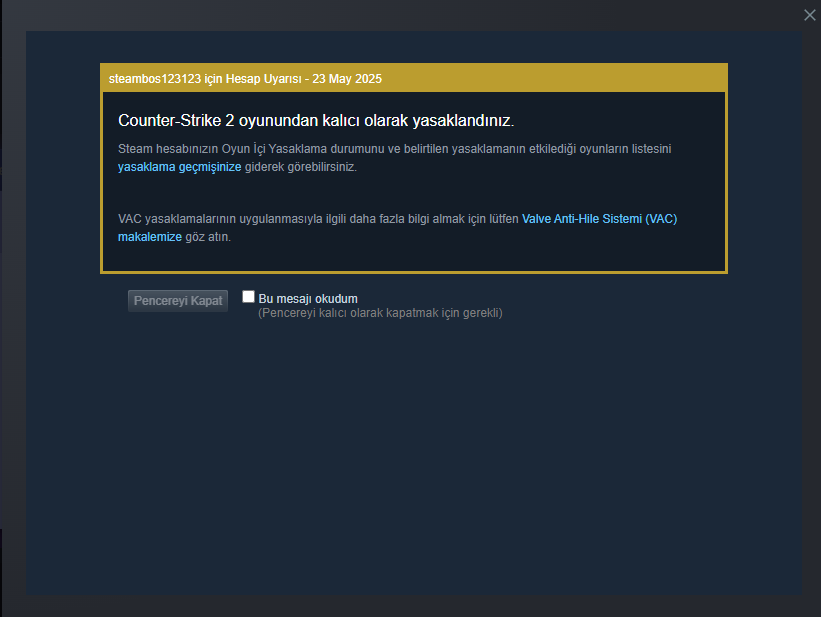This screenshot has width=821, height=617.
Task: Open the "makalemize" link text
Action: [x=150, y=237]
